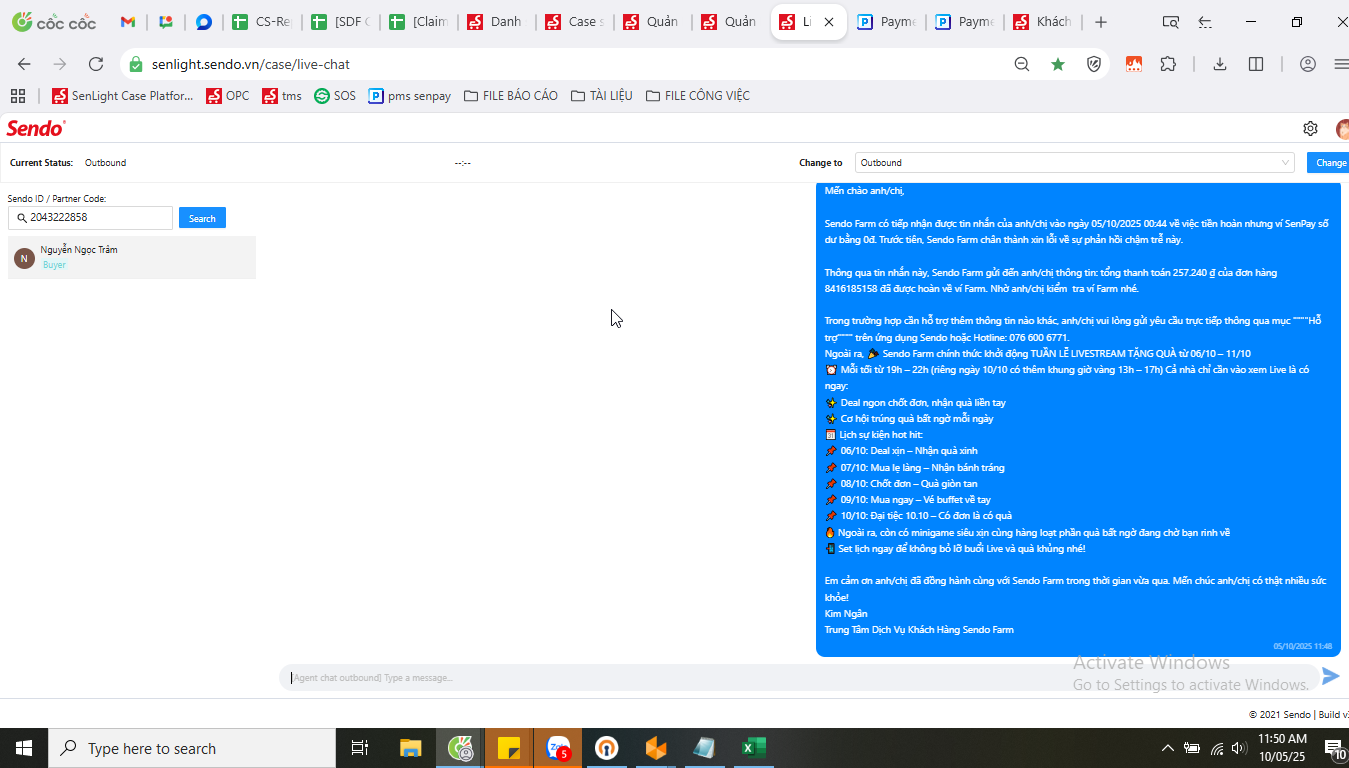1349x768 pixels.
Task: Open Sticky Notes from the taskbar
Action: point(509,748)
